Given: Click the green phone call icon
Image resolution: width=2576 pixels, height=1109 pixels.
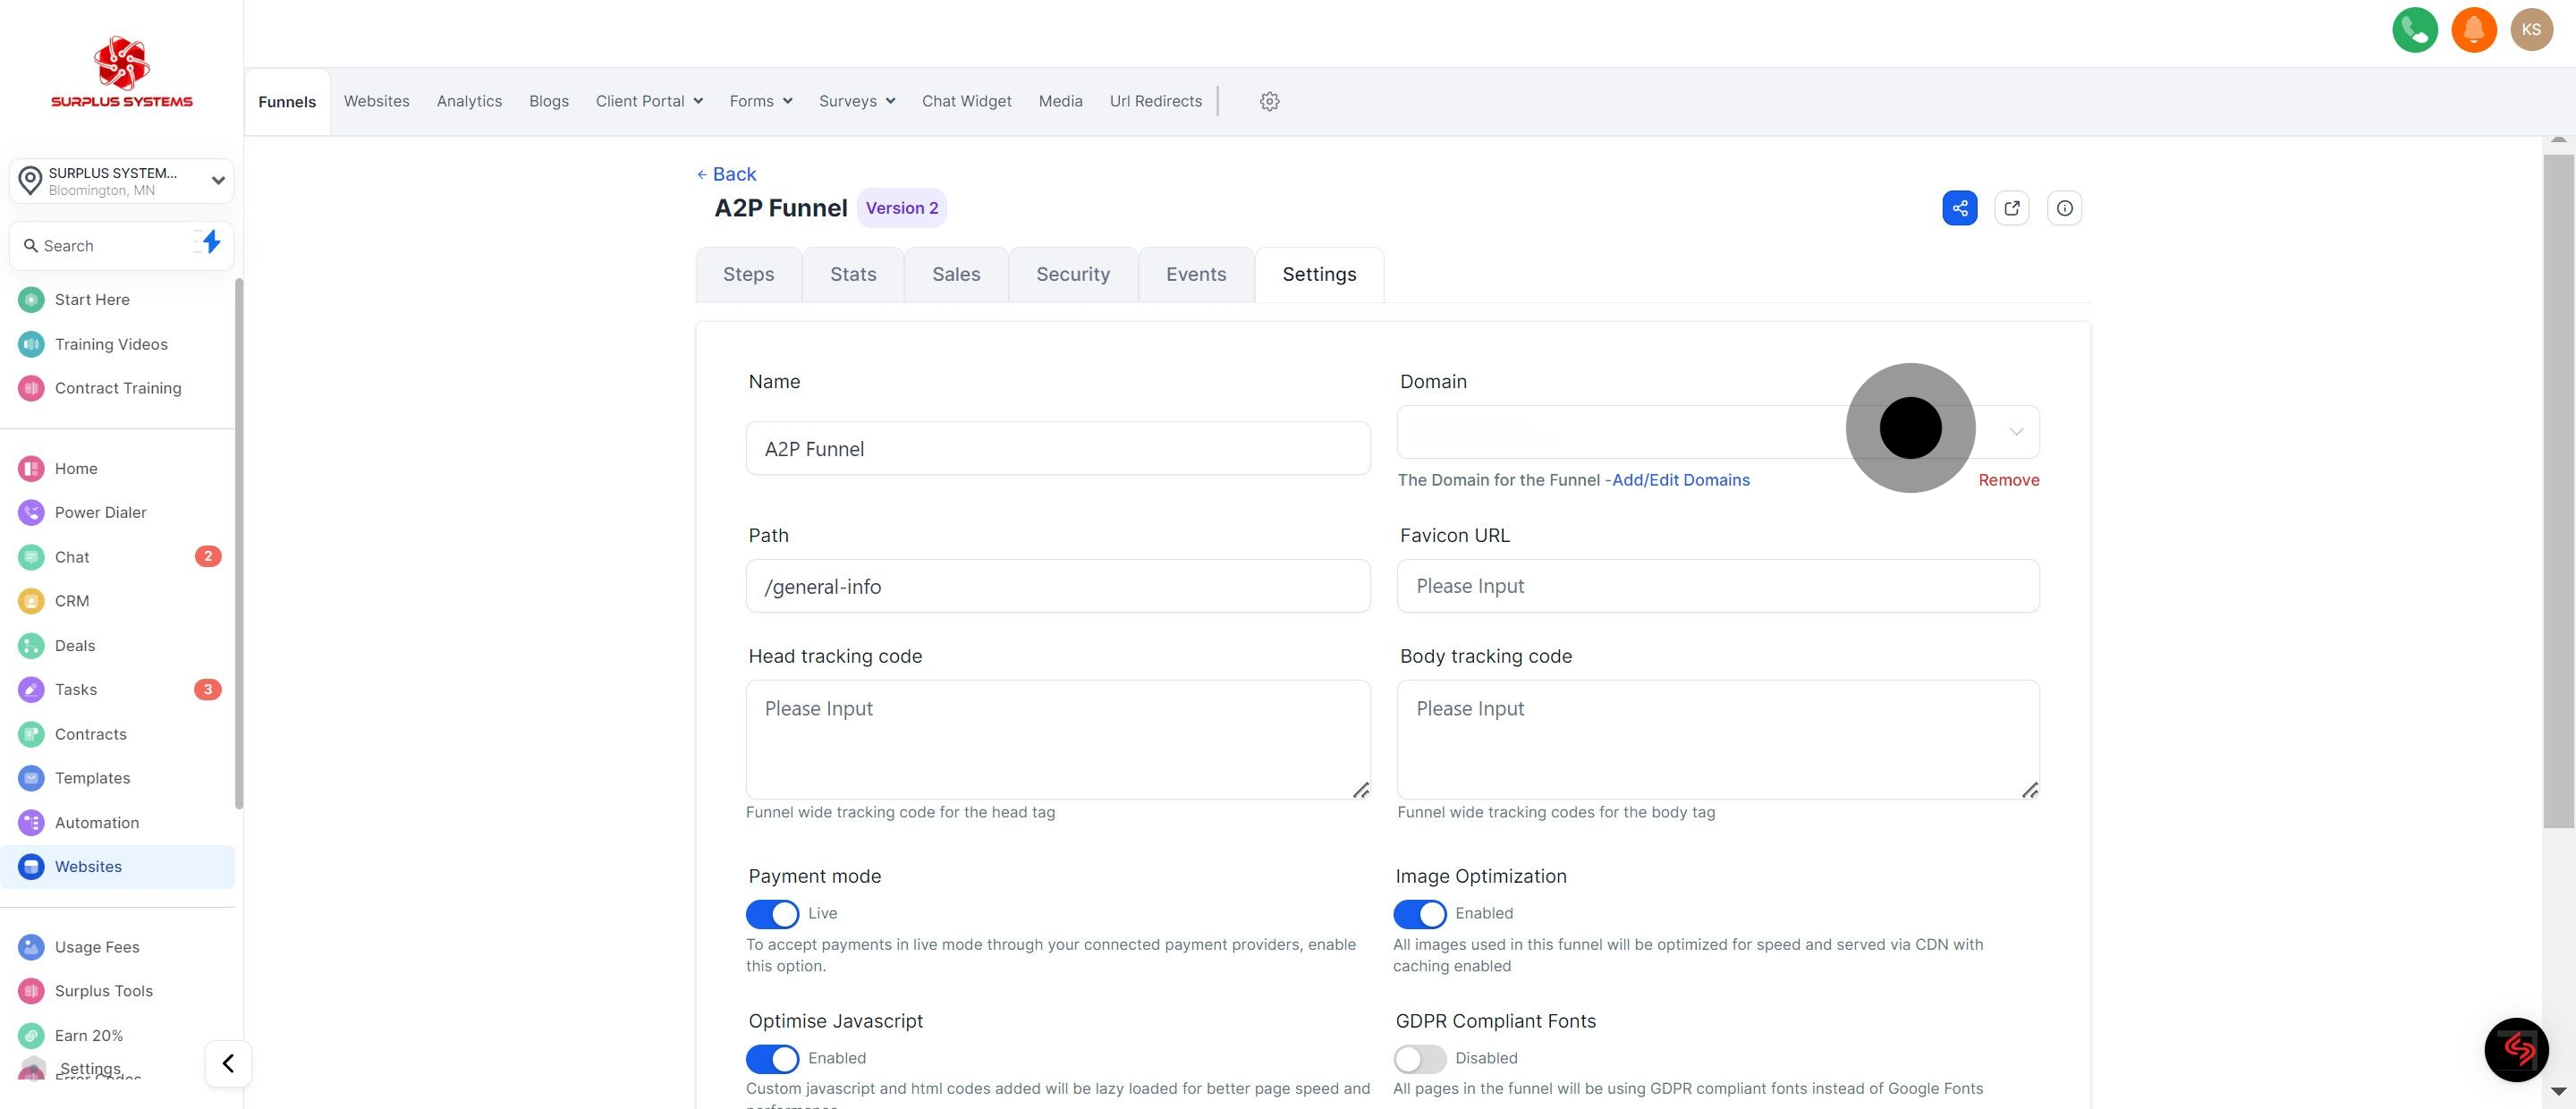Looking at the screenshot, I should (x=2414, y=29).
